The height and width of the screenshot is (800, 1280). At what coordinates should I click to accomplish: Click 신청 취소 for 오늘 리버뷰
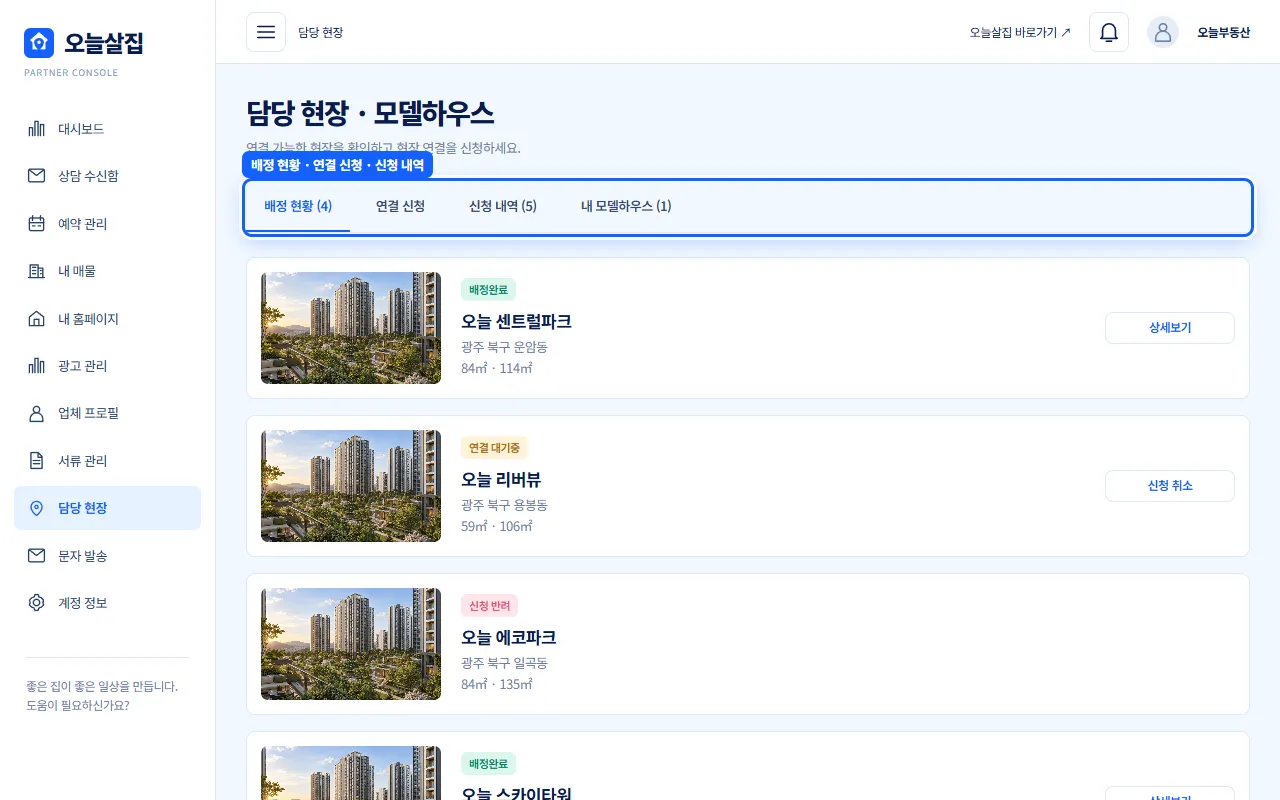(x=1170, y=486)
